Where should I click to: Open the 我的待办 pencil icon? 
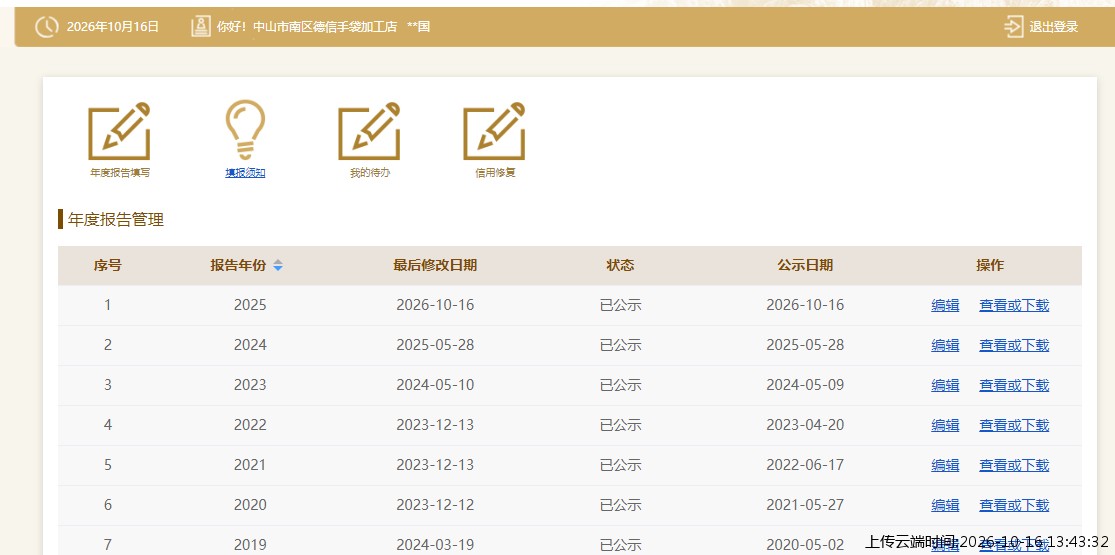[369, 131]
